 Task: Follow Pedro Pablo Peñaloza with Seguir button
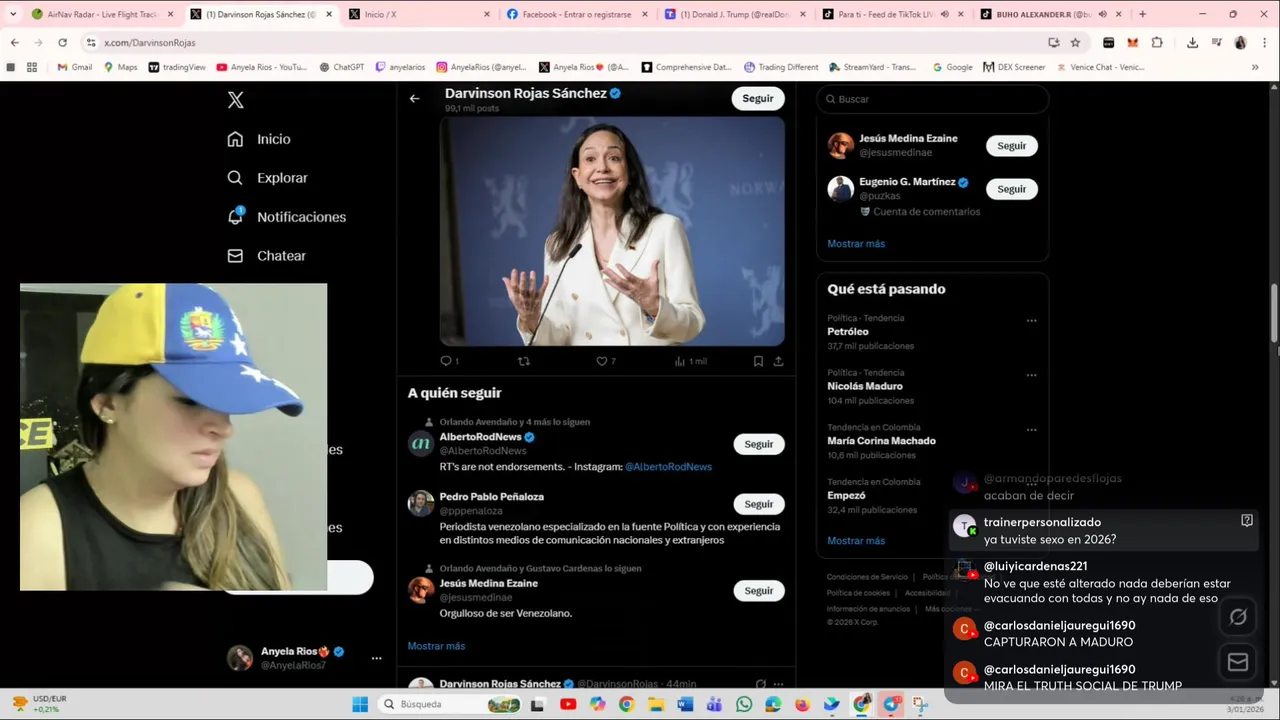pyautogui.click(x=758, y=504)
